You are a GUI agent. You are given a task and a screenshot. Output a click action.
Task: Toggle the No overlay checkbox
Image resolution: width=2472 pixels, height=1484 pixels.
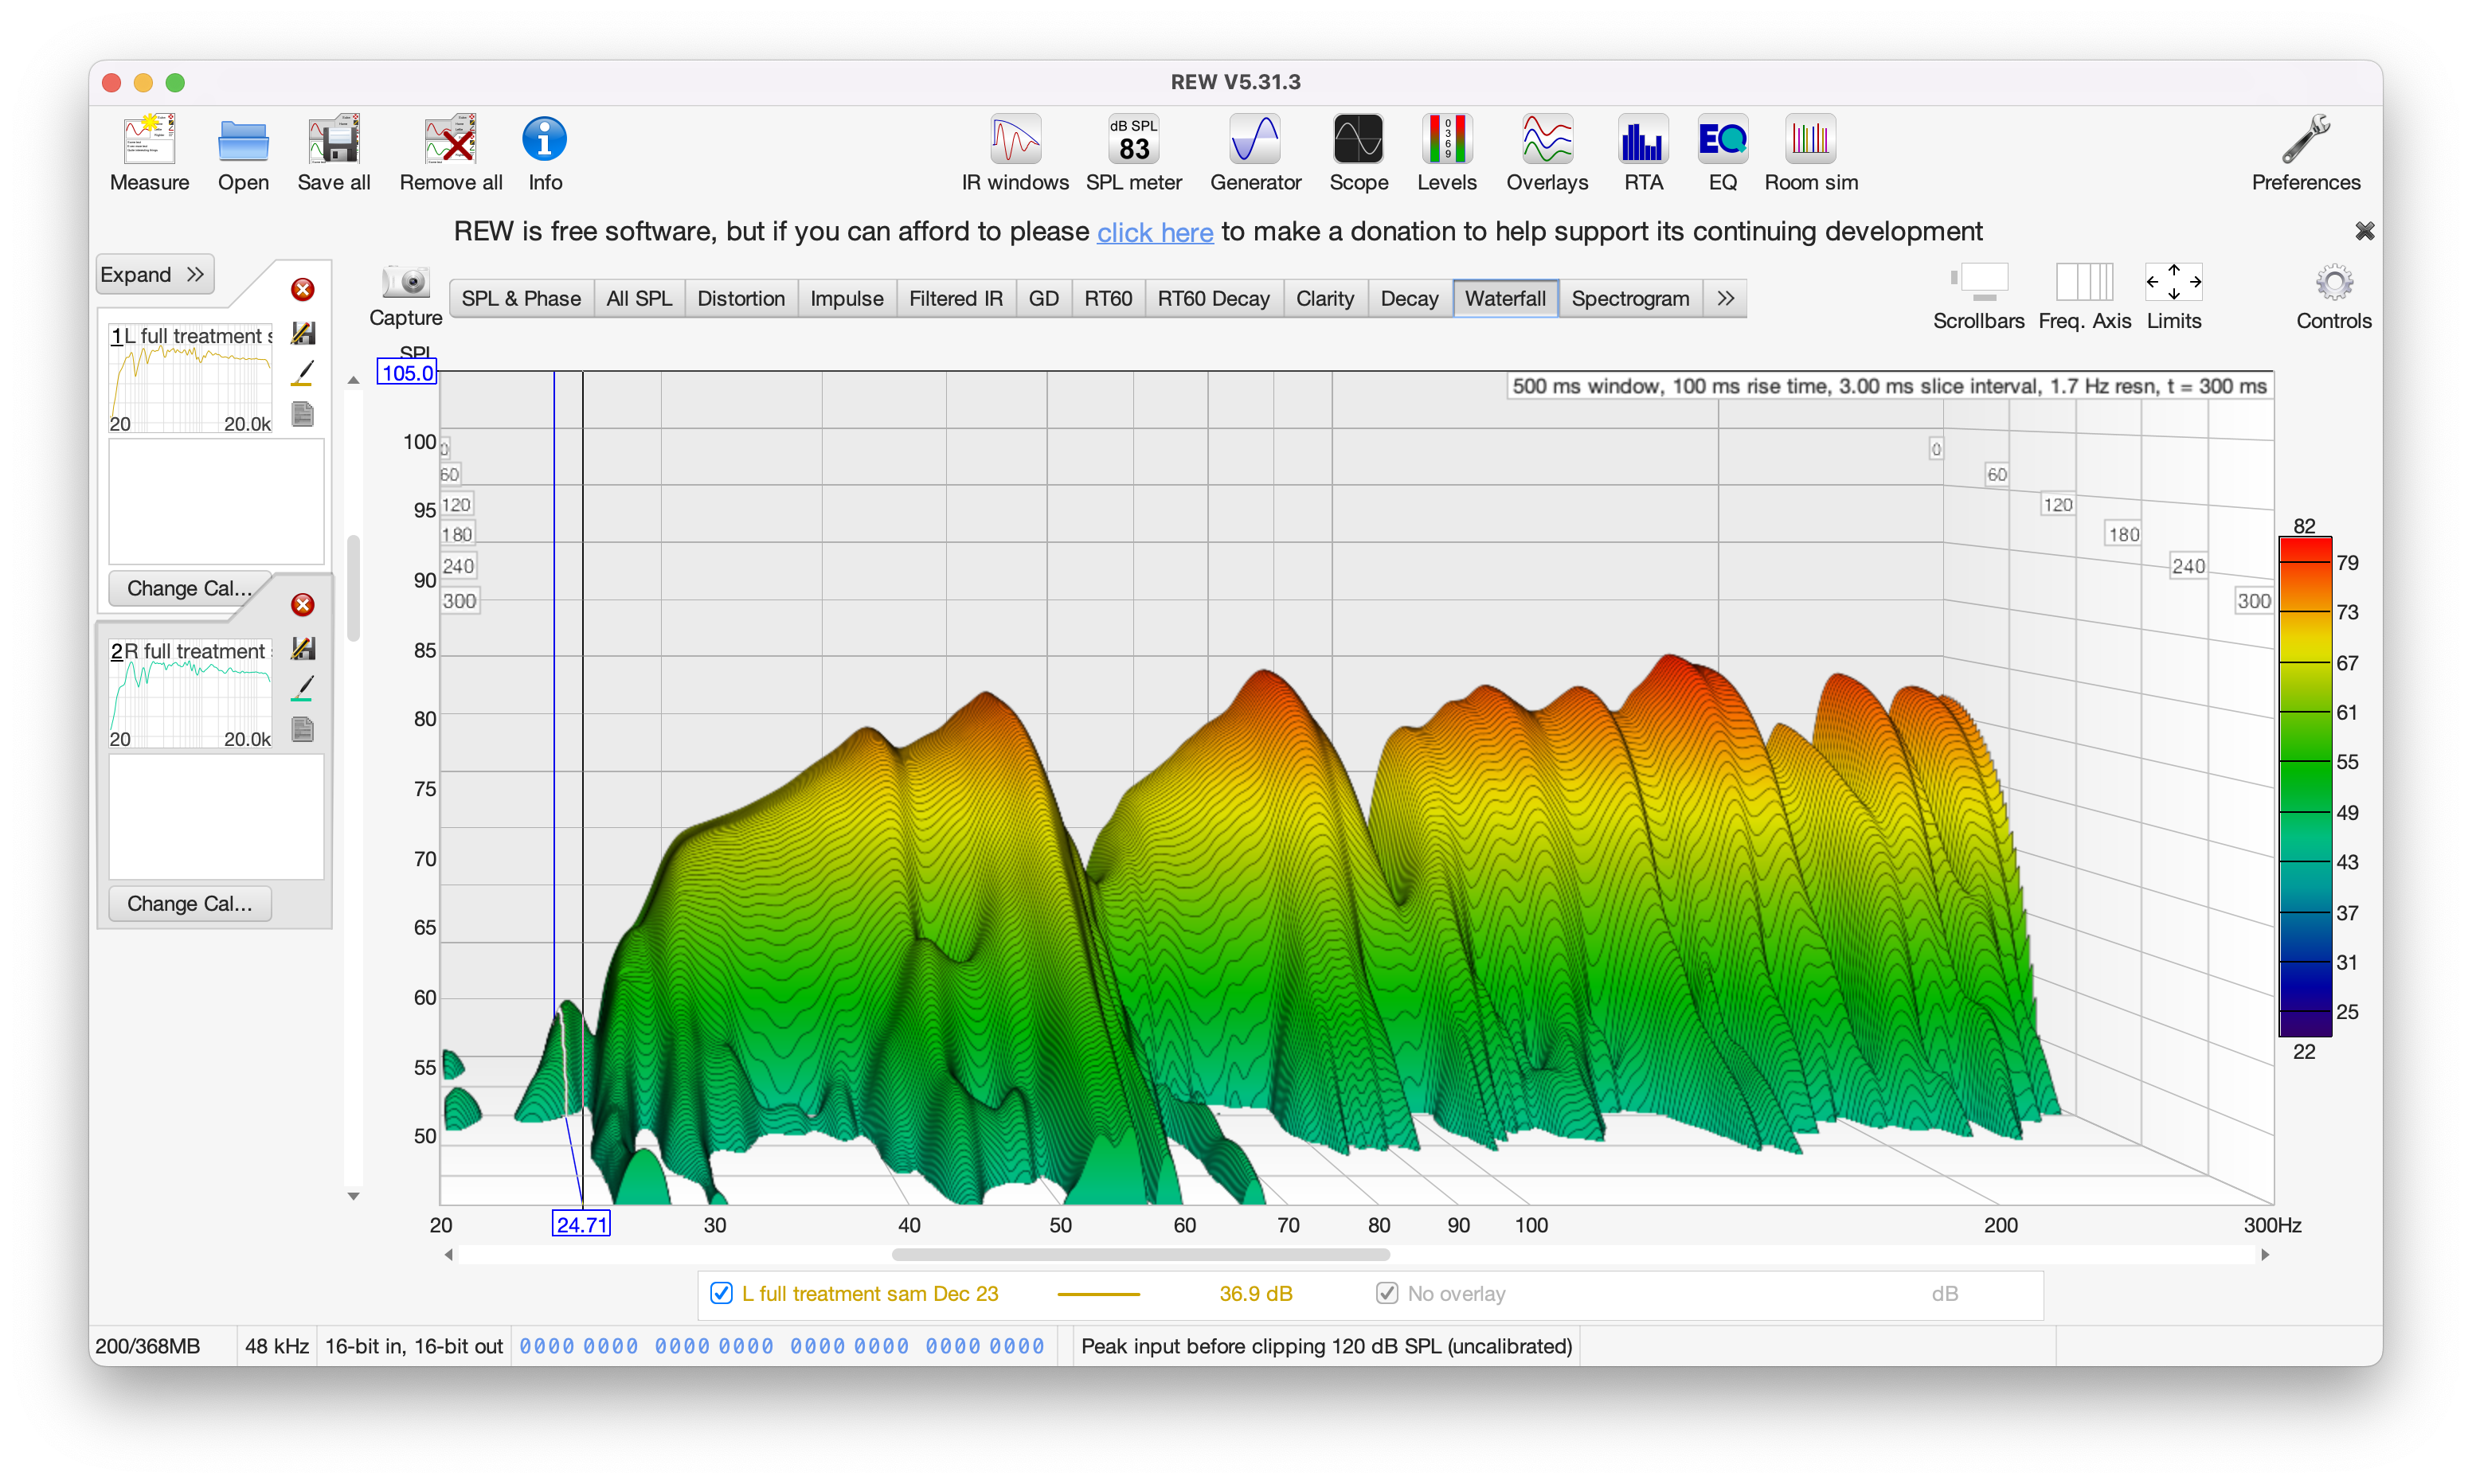point(1387,1293)
